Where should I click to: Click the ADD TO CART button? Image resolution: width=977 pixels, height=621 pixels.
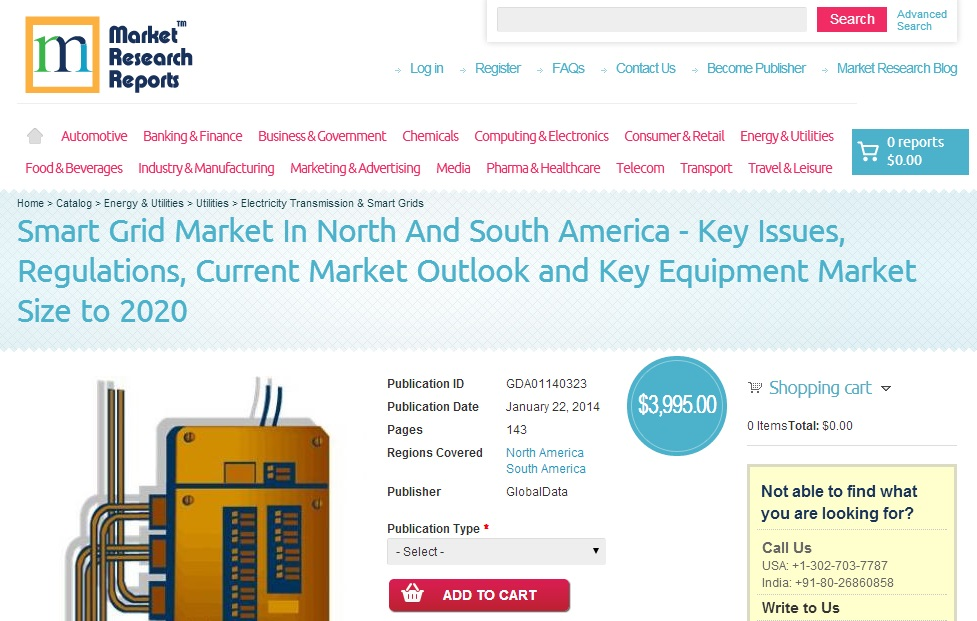[479, 595]
